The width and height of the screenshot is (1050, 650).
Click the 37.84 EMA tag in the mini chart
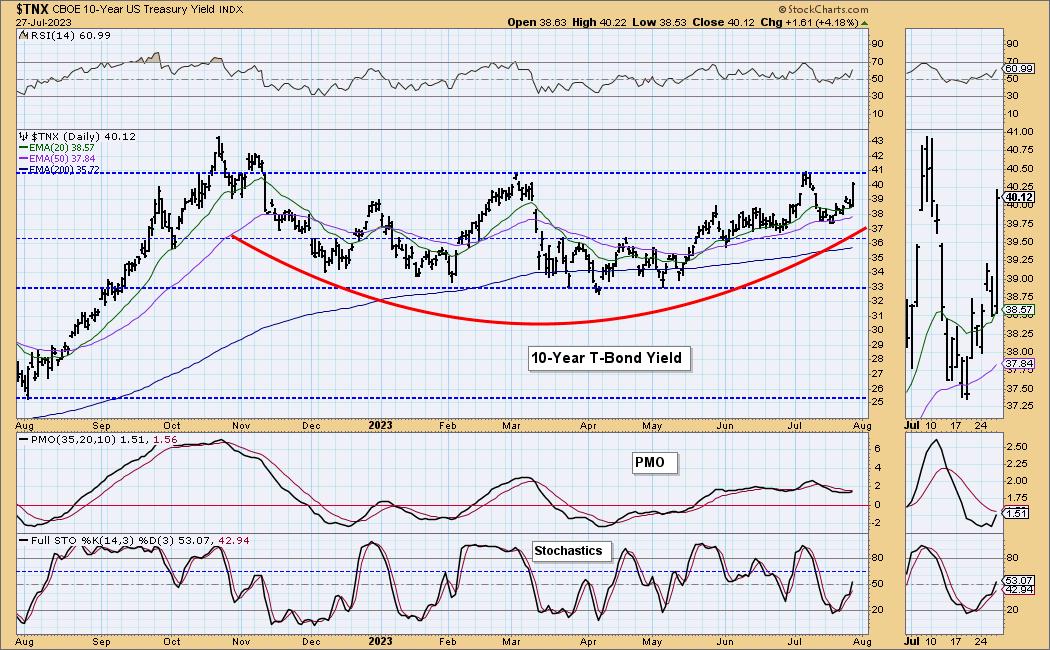click(x=1021, y=364)
